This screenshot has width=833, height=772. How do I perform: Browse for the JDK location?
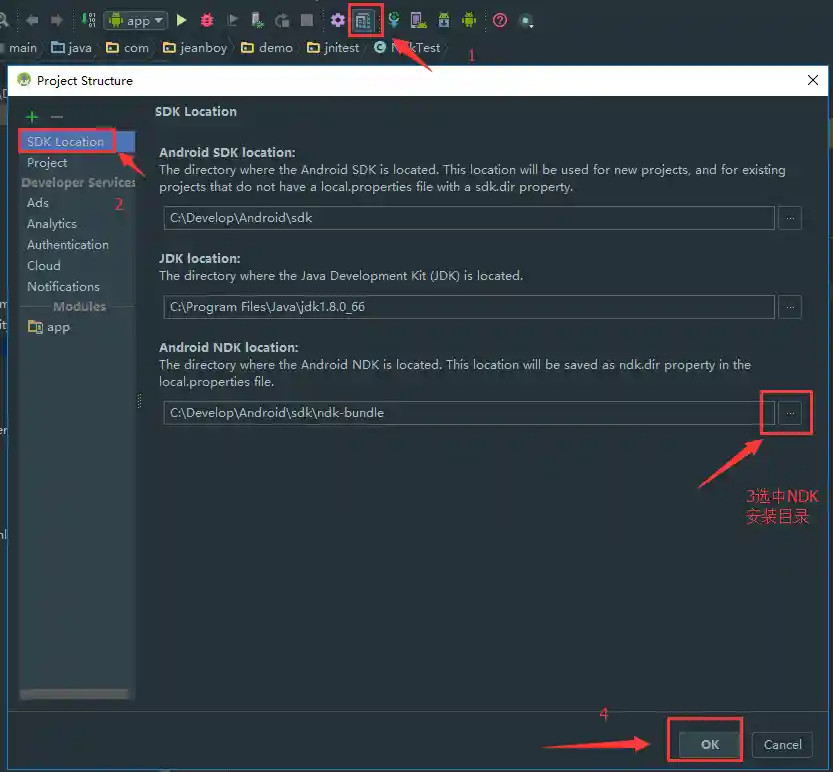[790, 307]
